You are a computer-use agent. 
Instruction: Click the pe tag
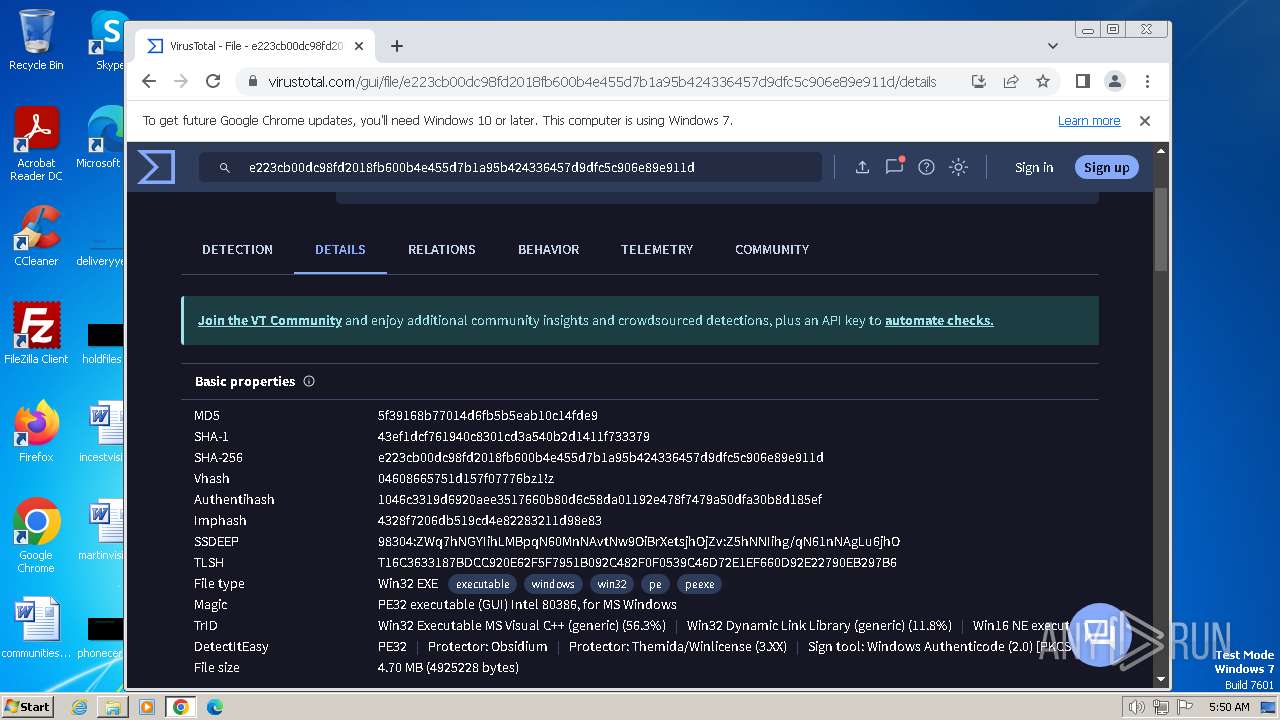click(x=656, y=584)
